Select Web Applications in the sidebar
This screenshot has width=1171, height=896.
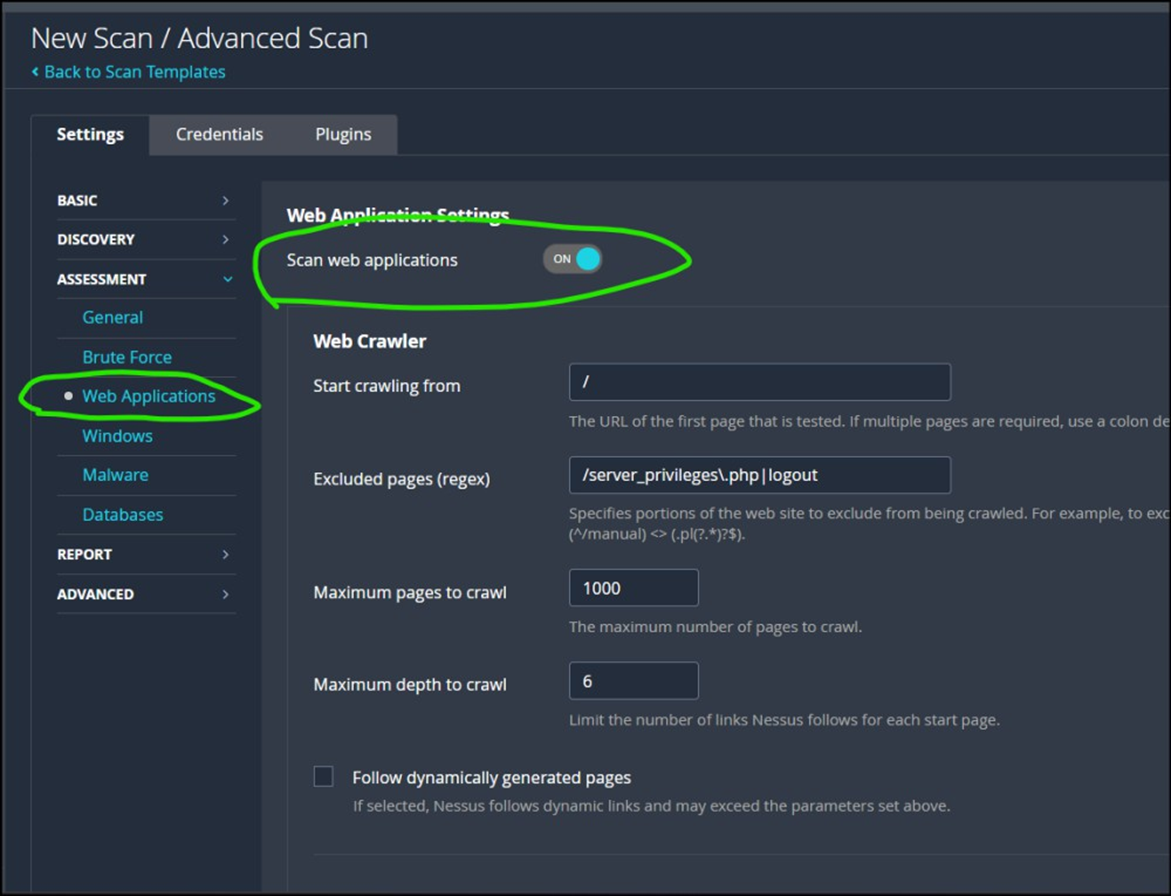(149, 396)
